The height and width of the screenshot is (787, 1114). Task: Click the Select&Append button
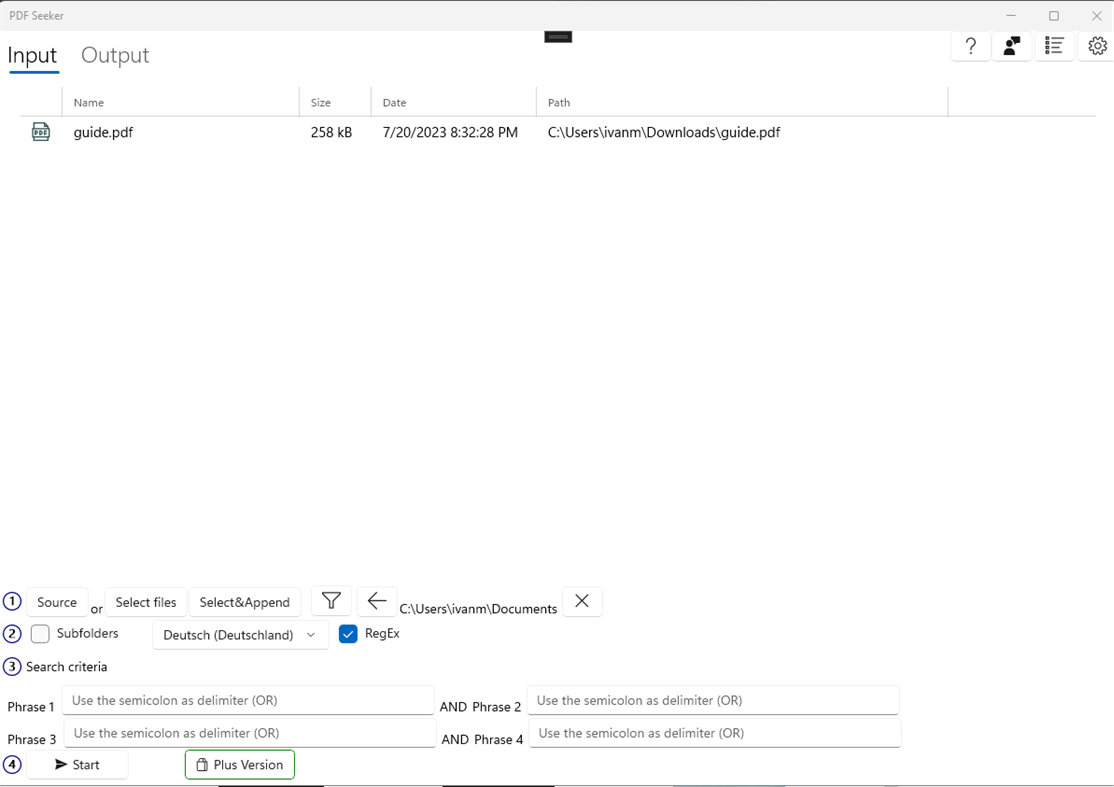pos(244,601)
